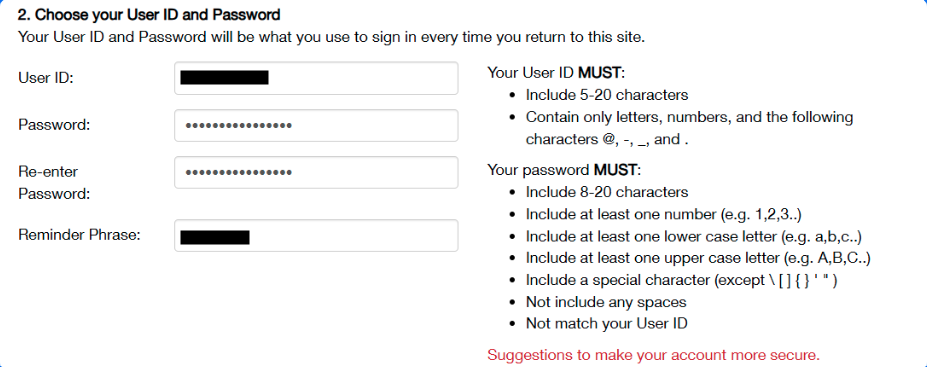The width and height of the screenshot is (927, 367).
Task: Click the upper case letter requirement
Action: point(698,258)
